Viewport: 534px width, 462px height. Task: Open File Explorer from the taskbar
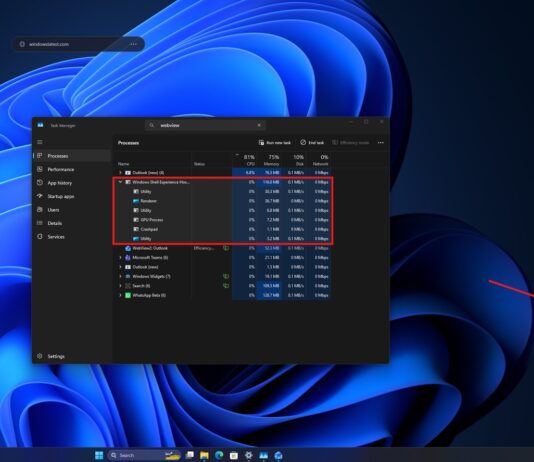[204, 455]
